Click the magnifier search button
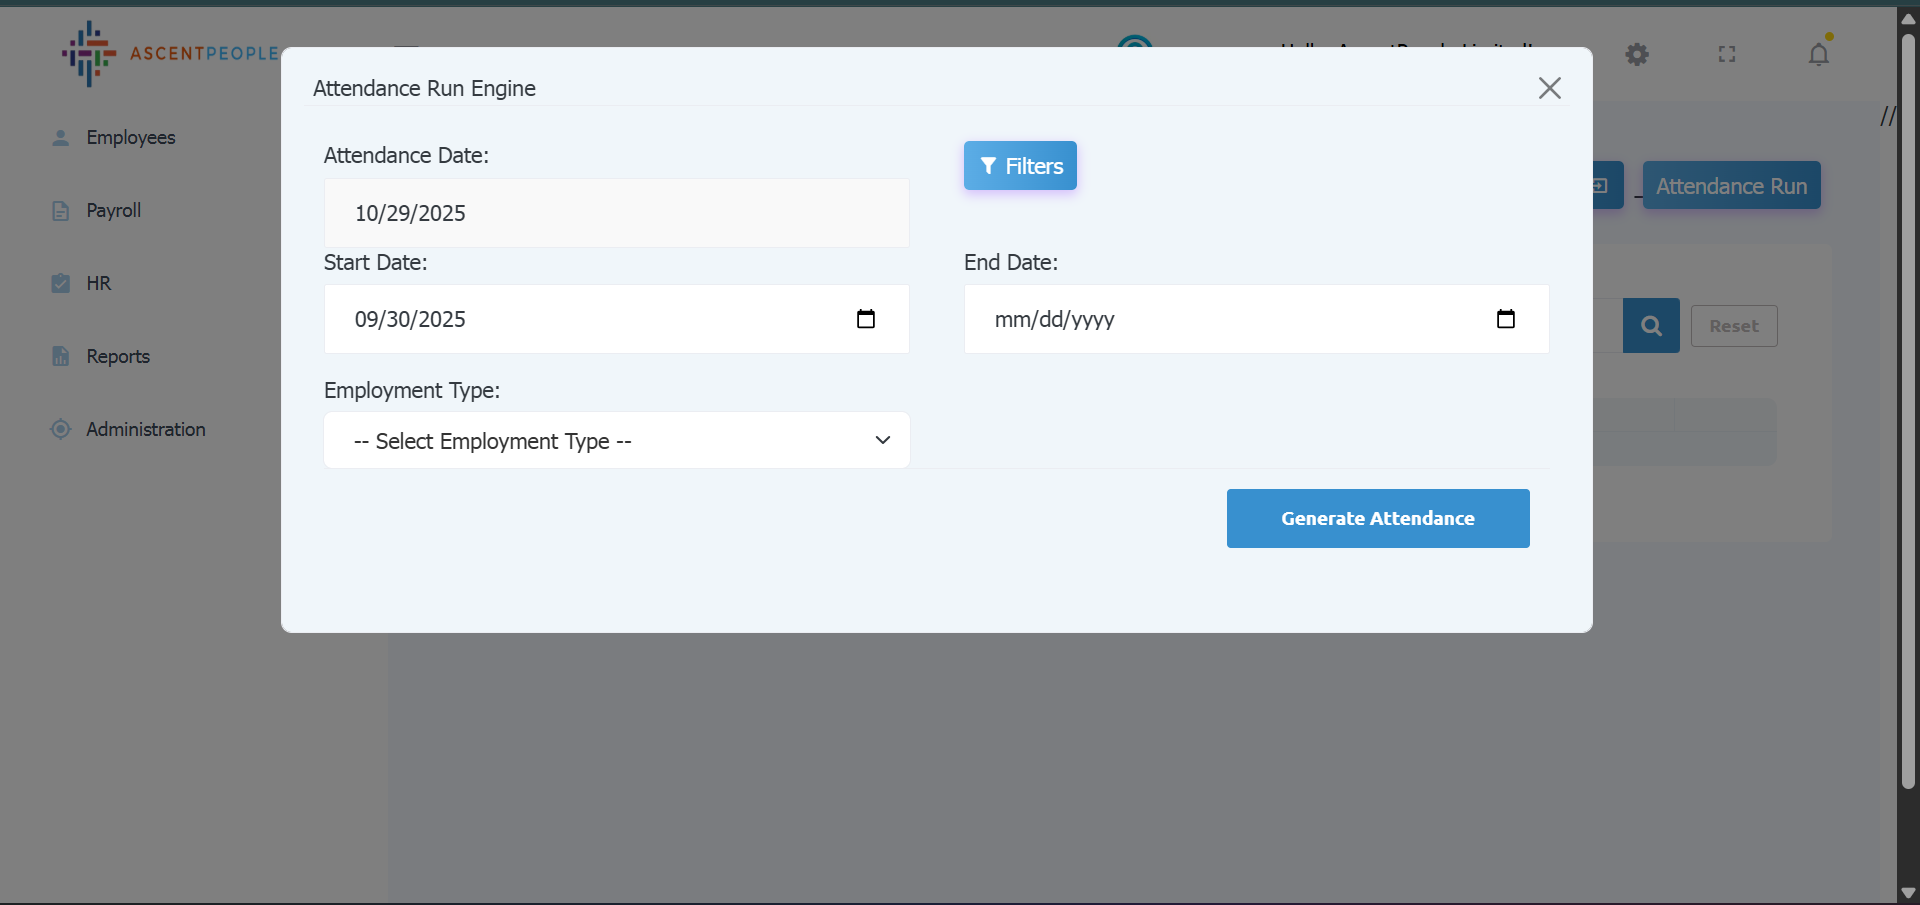The height and width of the screenshot is (905, 1920). (x=1651, y=326)
